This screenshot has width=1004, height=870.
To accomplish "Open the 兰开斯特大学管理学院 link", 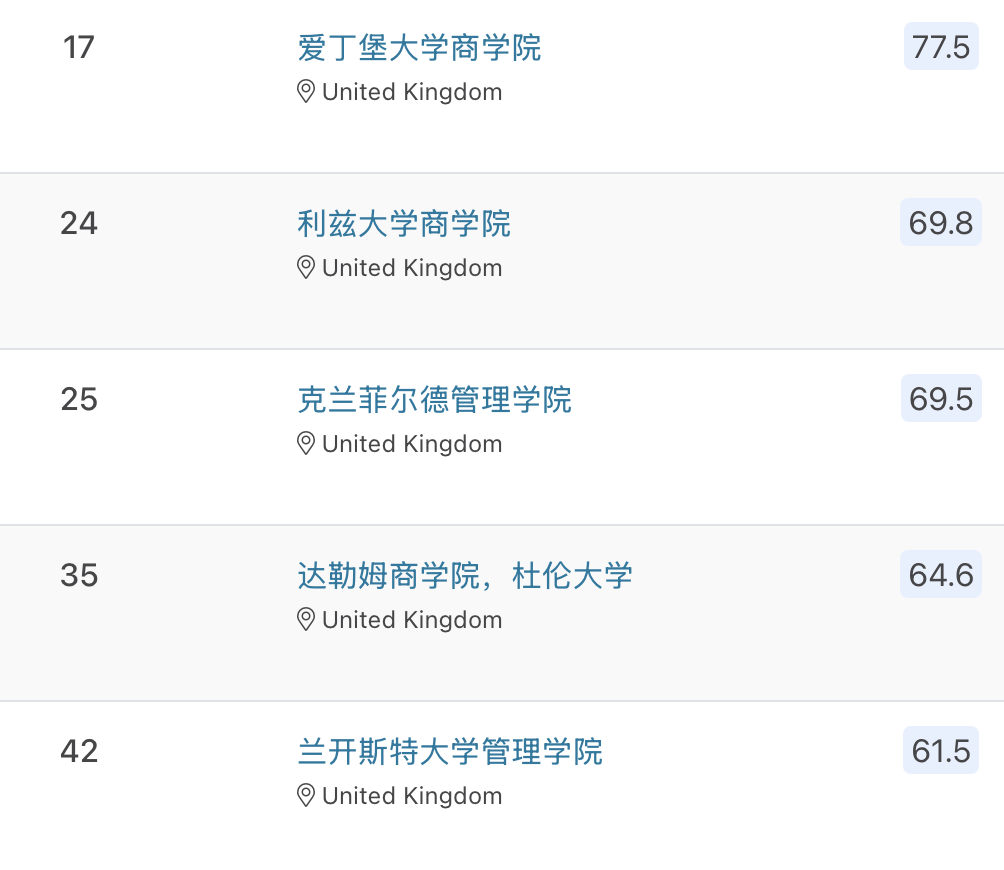I will pyautogui.click(x=450, y=751).
